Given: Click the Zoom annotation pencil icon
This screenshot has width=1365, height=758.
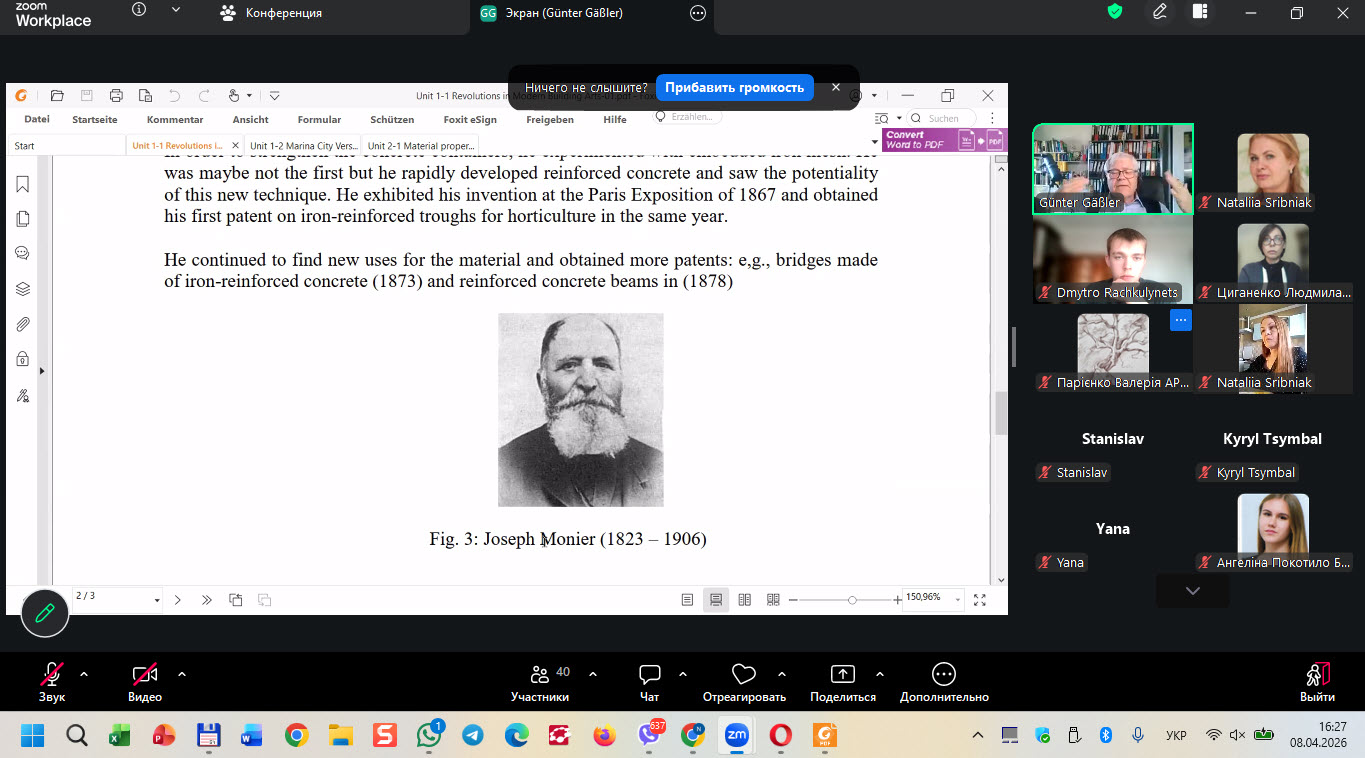Looking at the screenshot, I should tap(44, 613).
